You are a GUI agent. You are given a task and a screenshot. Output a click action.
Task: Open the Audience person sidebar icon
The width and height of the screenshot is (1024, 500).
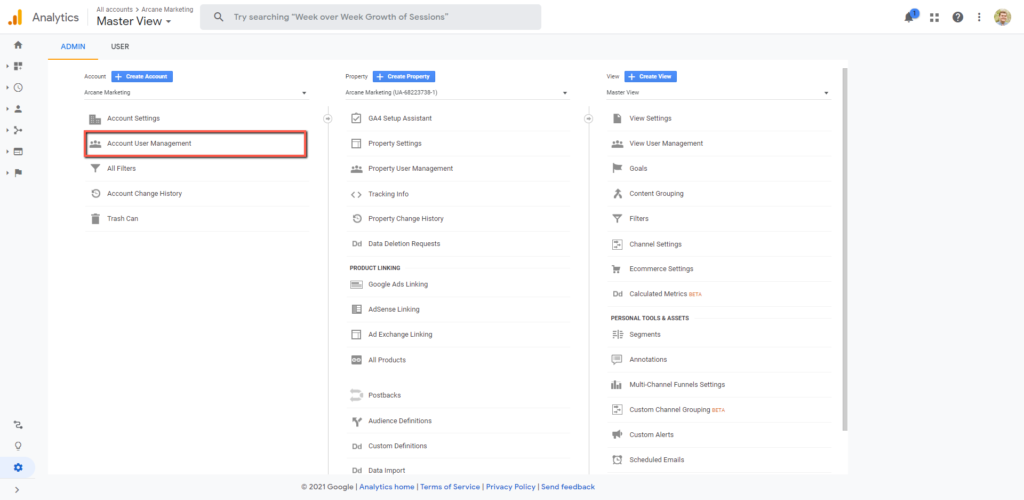pyautogui.click(x=18, y=109)
